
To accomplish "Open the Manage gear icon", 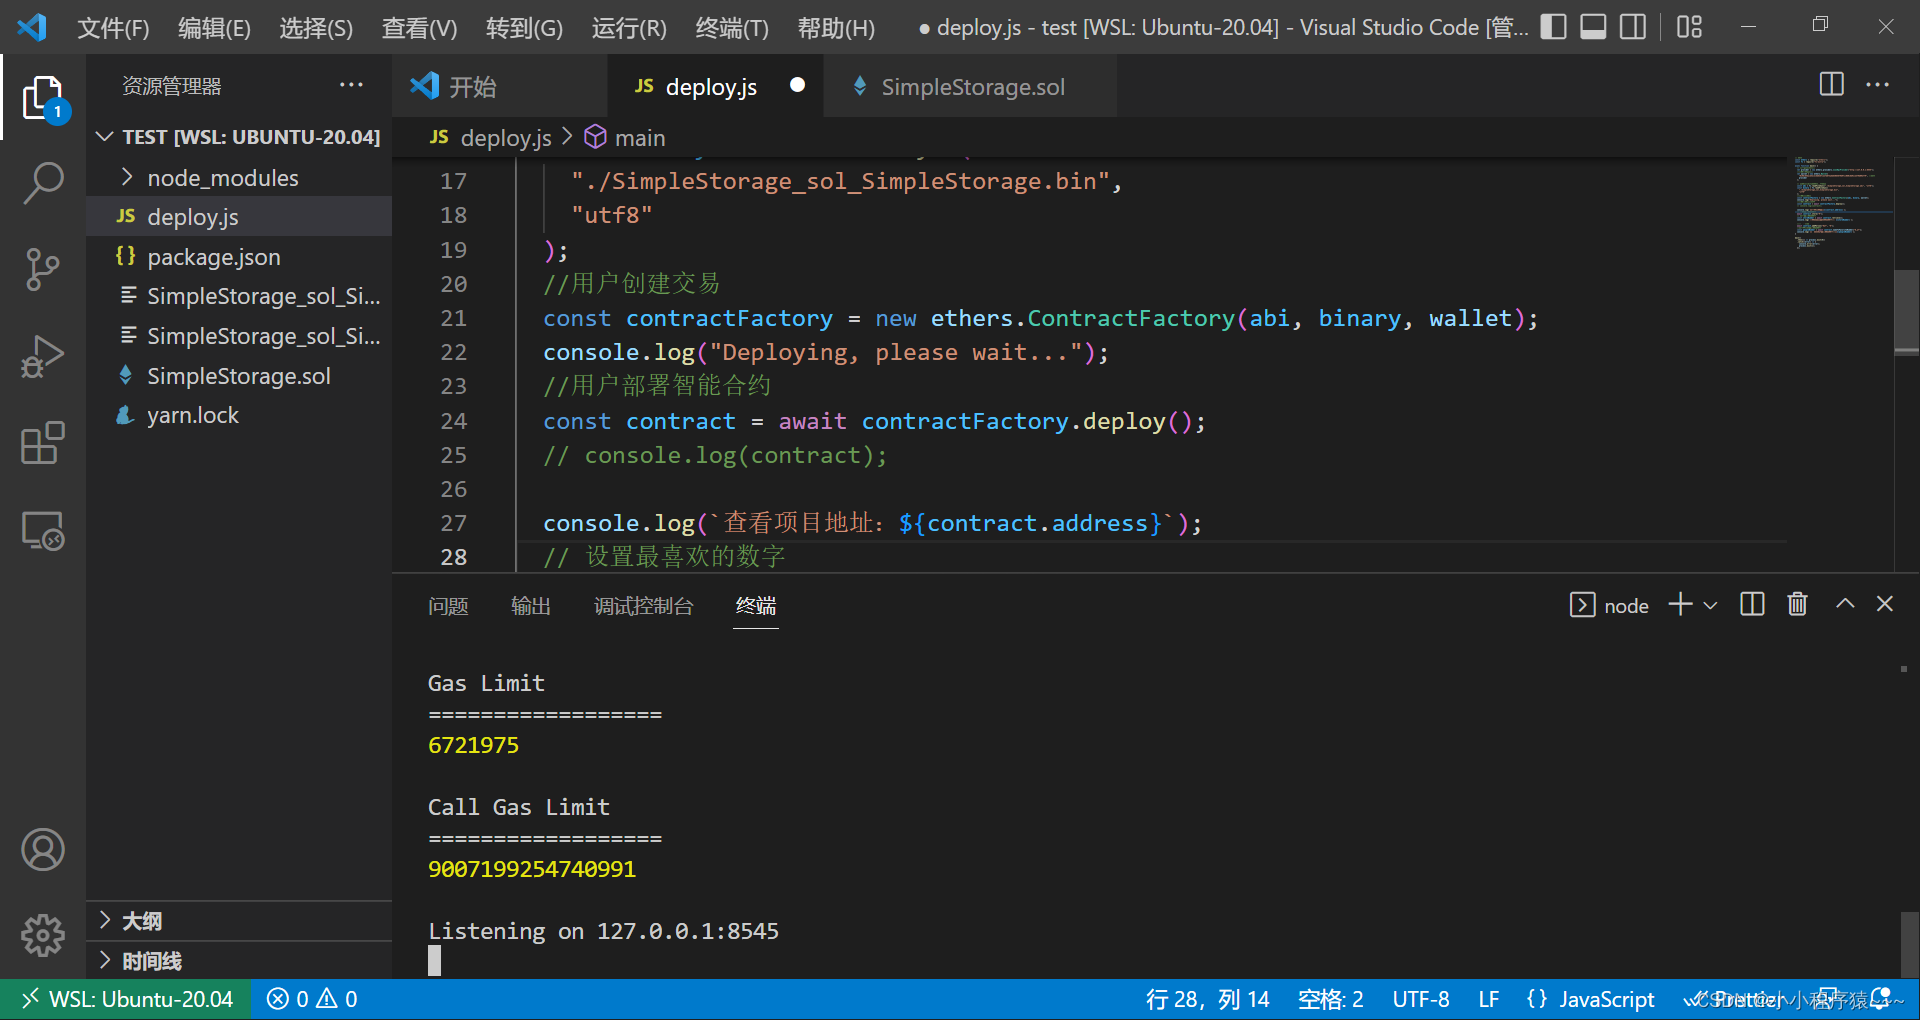I will pos(43,936).
